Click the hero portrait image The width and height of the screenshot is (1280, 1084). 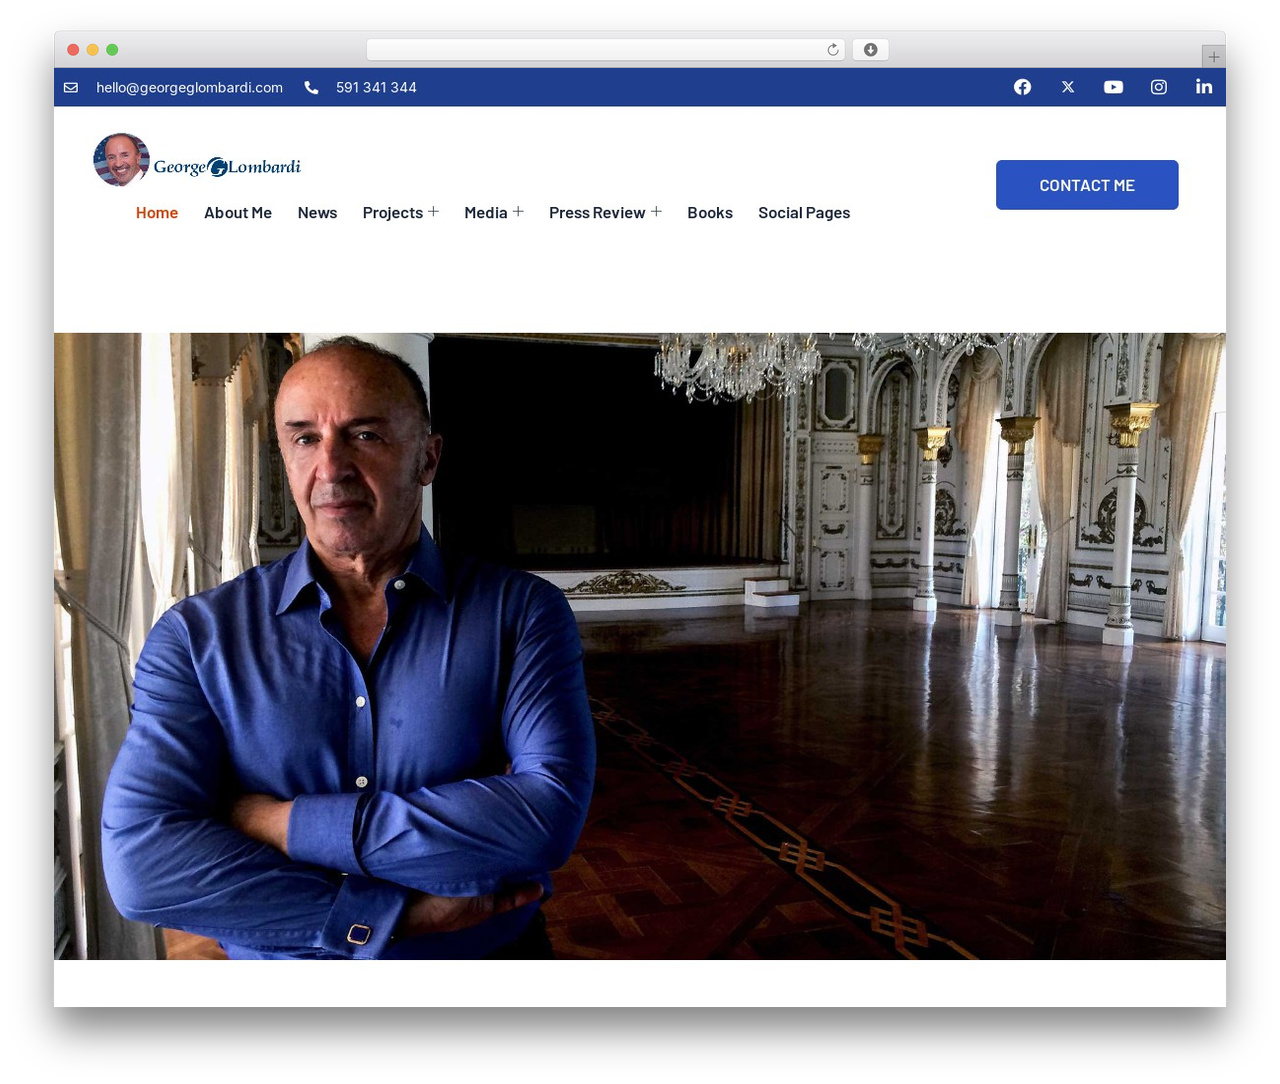[x=640, y=646]
